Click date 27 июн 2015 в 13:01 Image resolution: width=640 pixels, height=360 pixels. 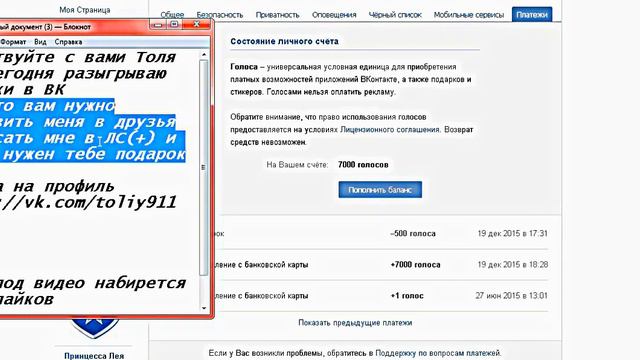[x=511, y=296]
